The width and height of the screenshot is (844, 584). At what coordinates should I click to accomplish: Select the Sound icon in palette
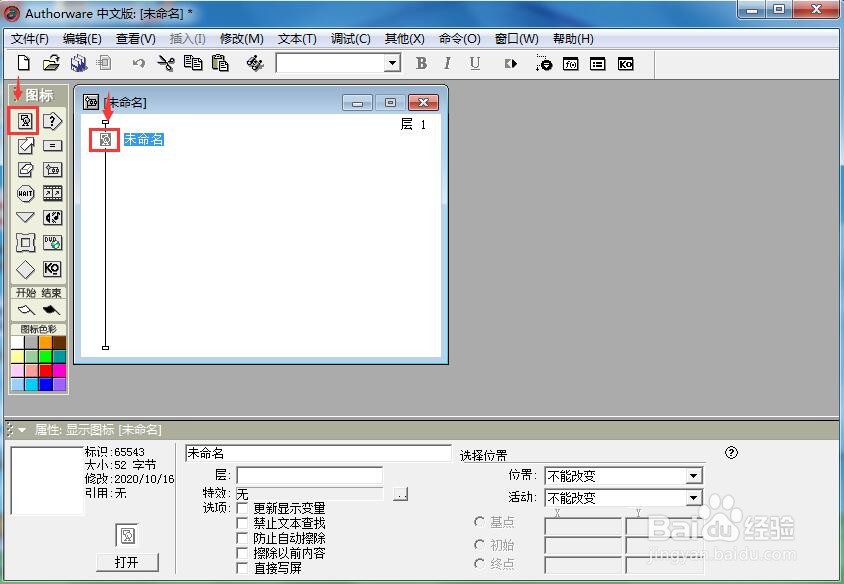pyautogui.click(x=52, y=217)
